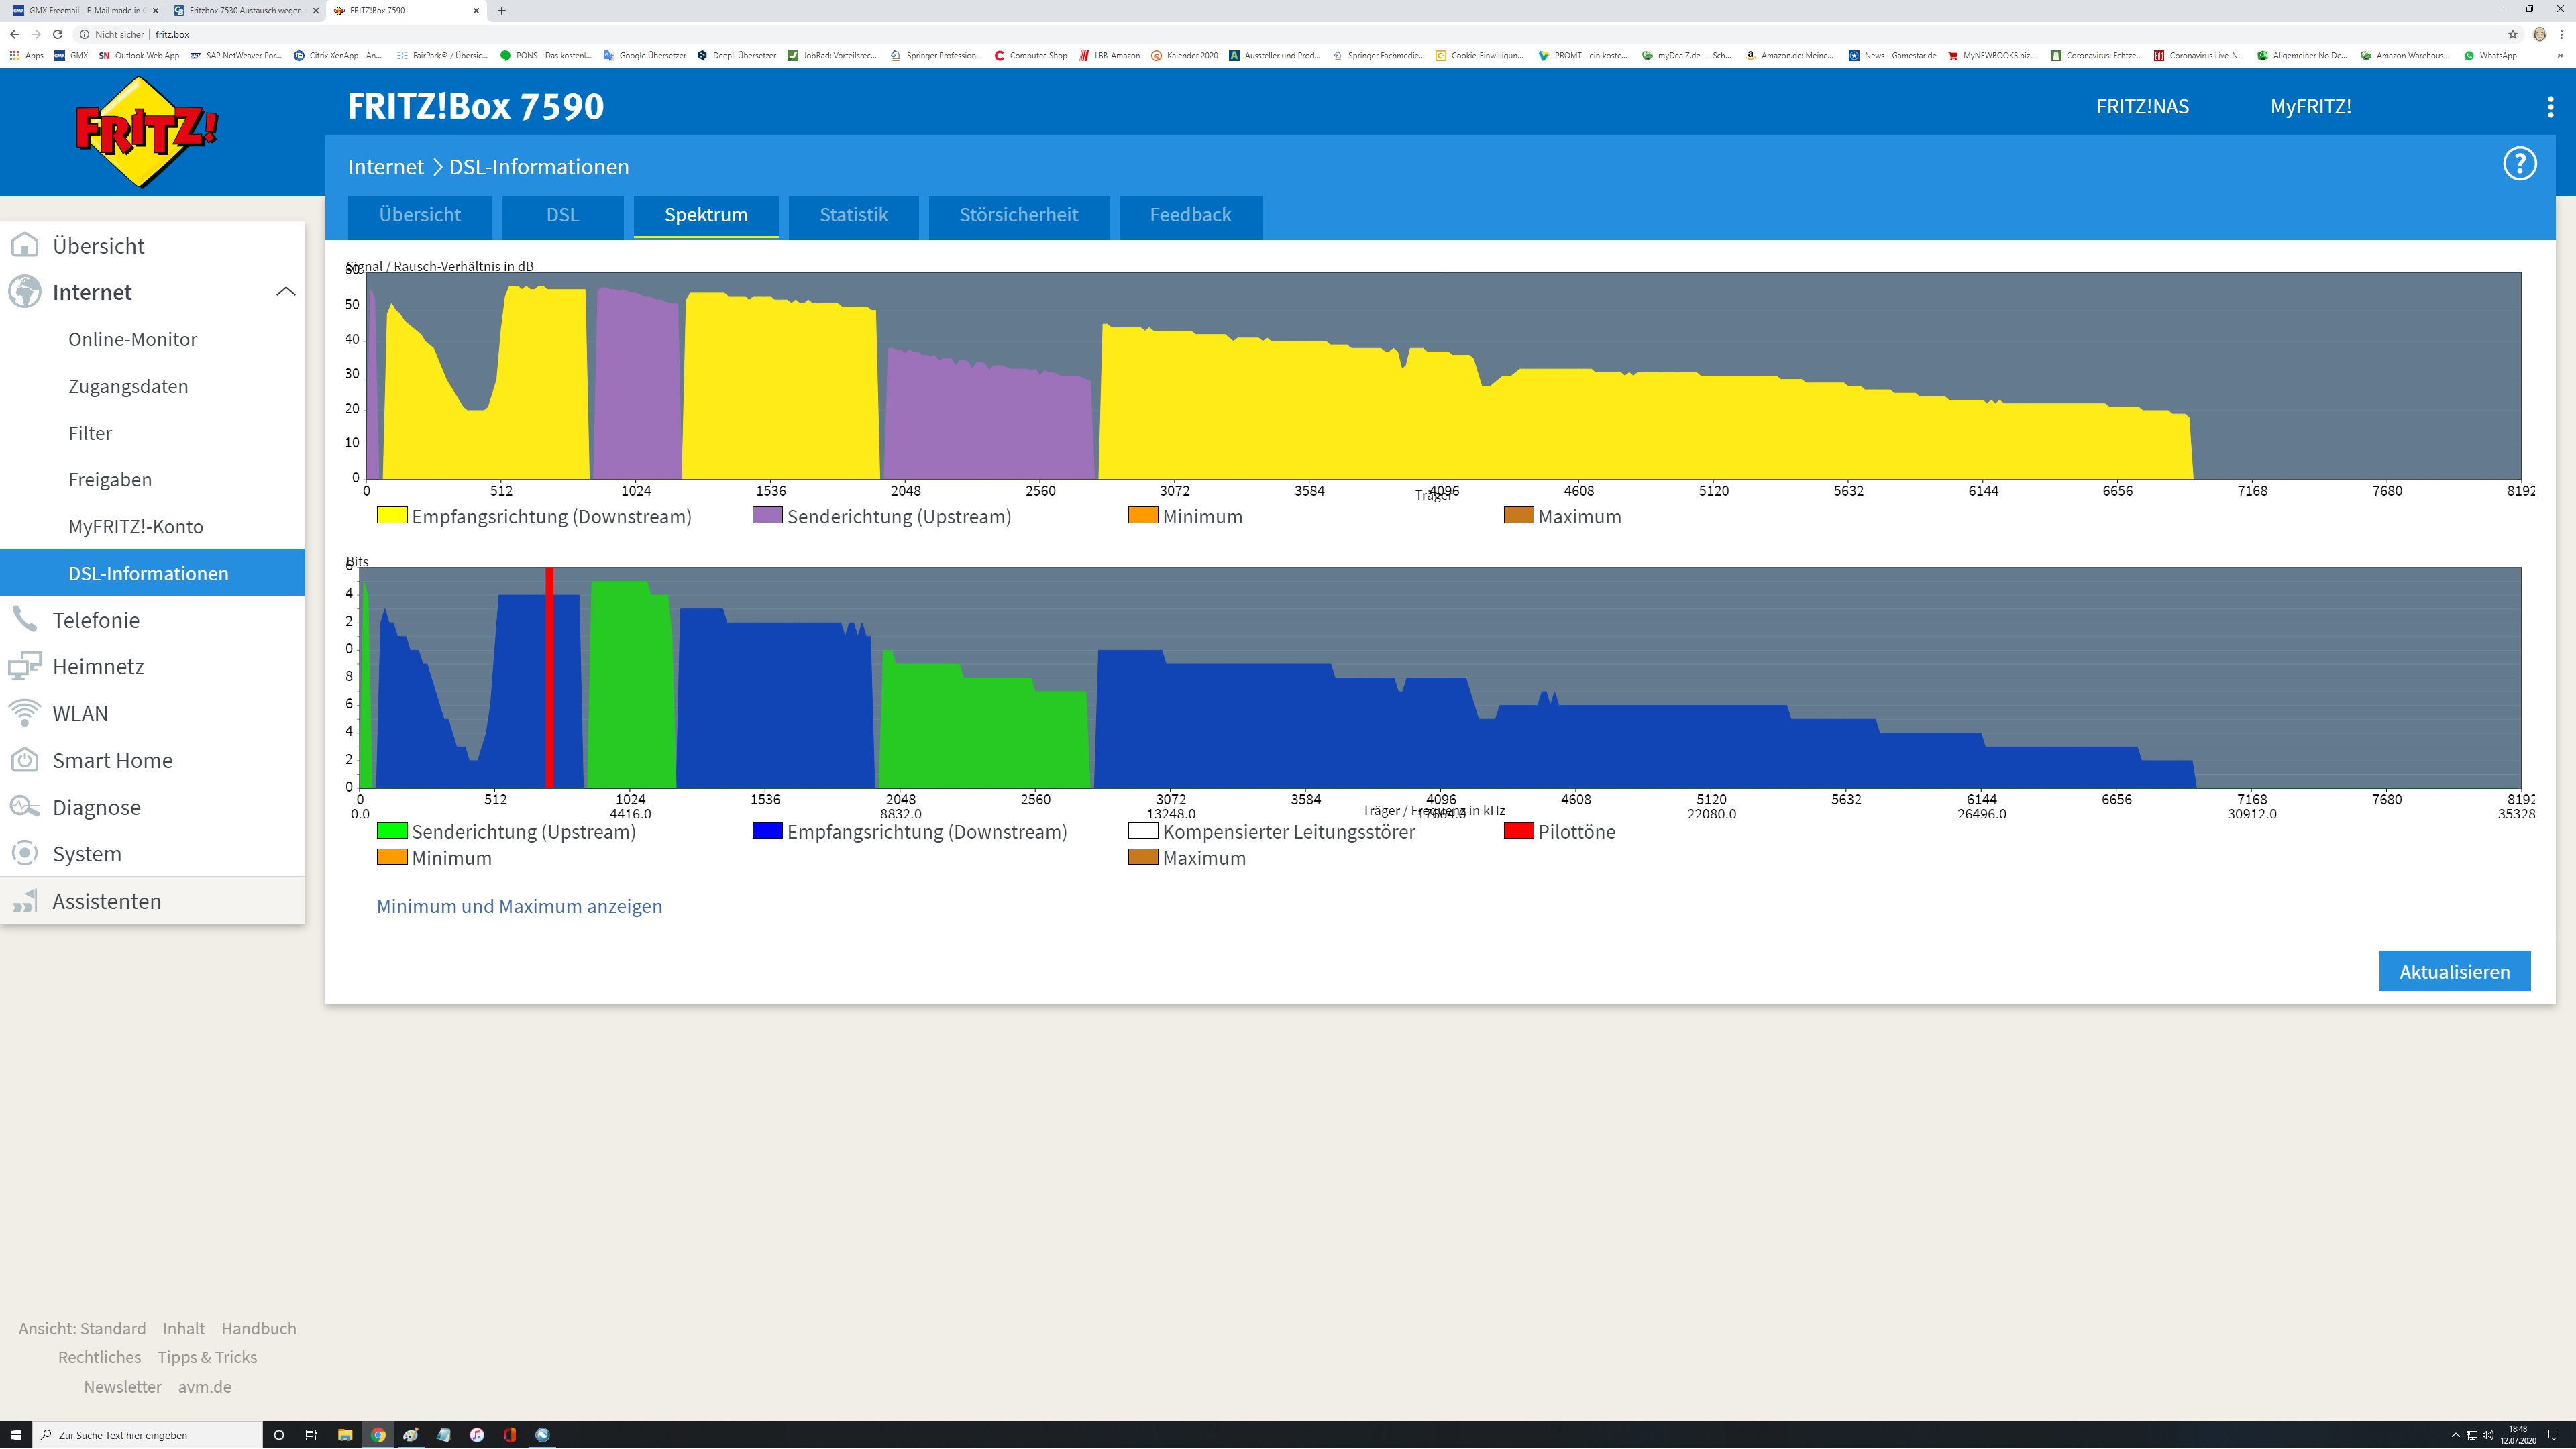Click the browser bookmark star icon

pyautogui.click(x=2513, y=34)
